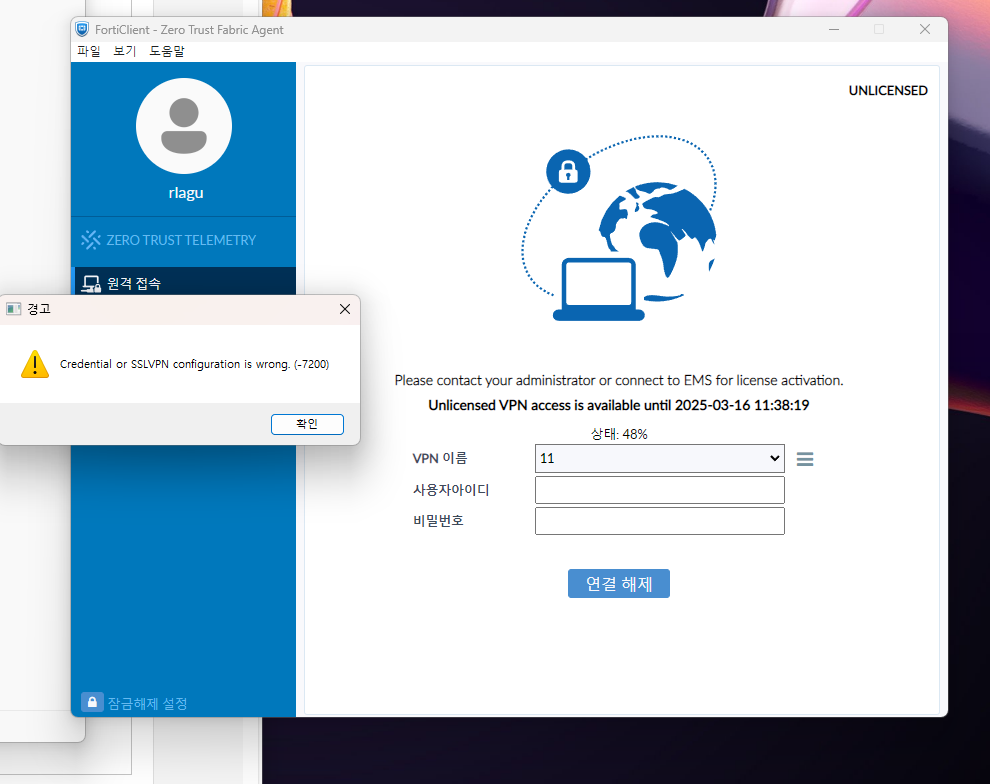Click the 연결 해제 button
Screen dimensions: 990x784
619,583
